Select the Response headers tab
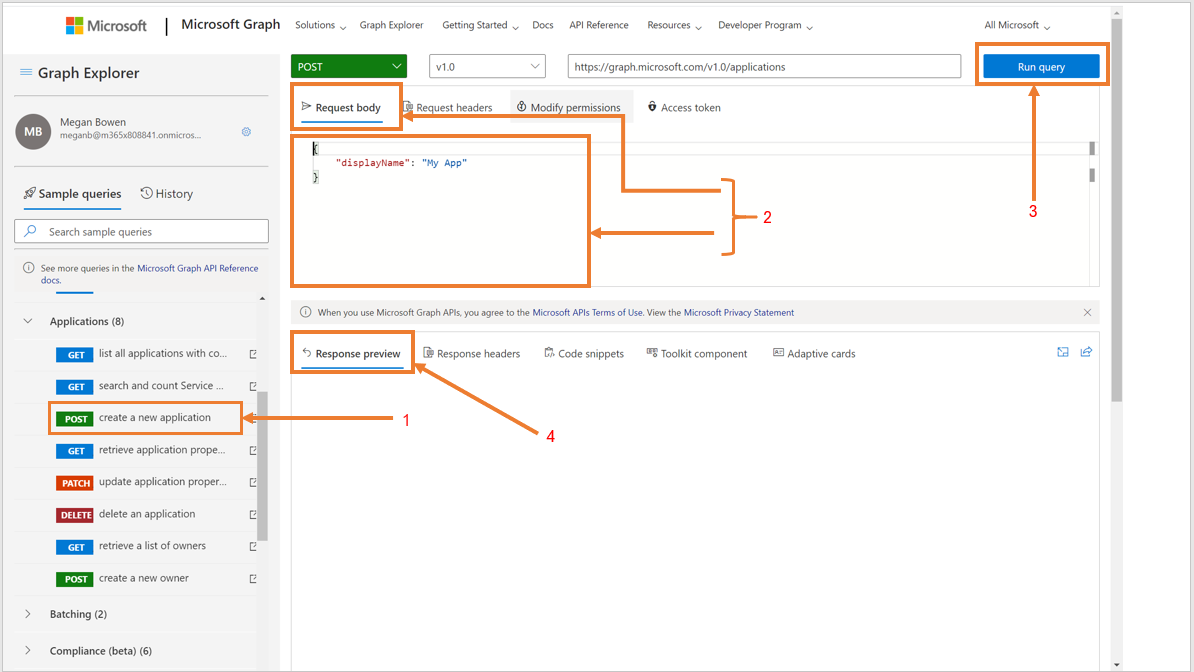The height and width of the screenshot is (672, 1194). click(472, 354)
